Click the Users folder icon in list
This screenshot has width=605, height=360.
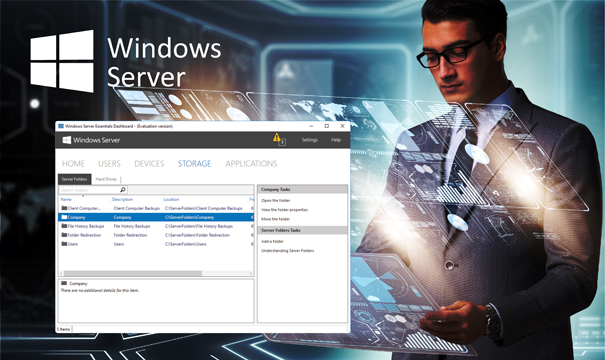(x=64, y=243)
